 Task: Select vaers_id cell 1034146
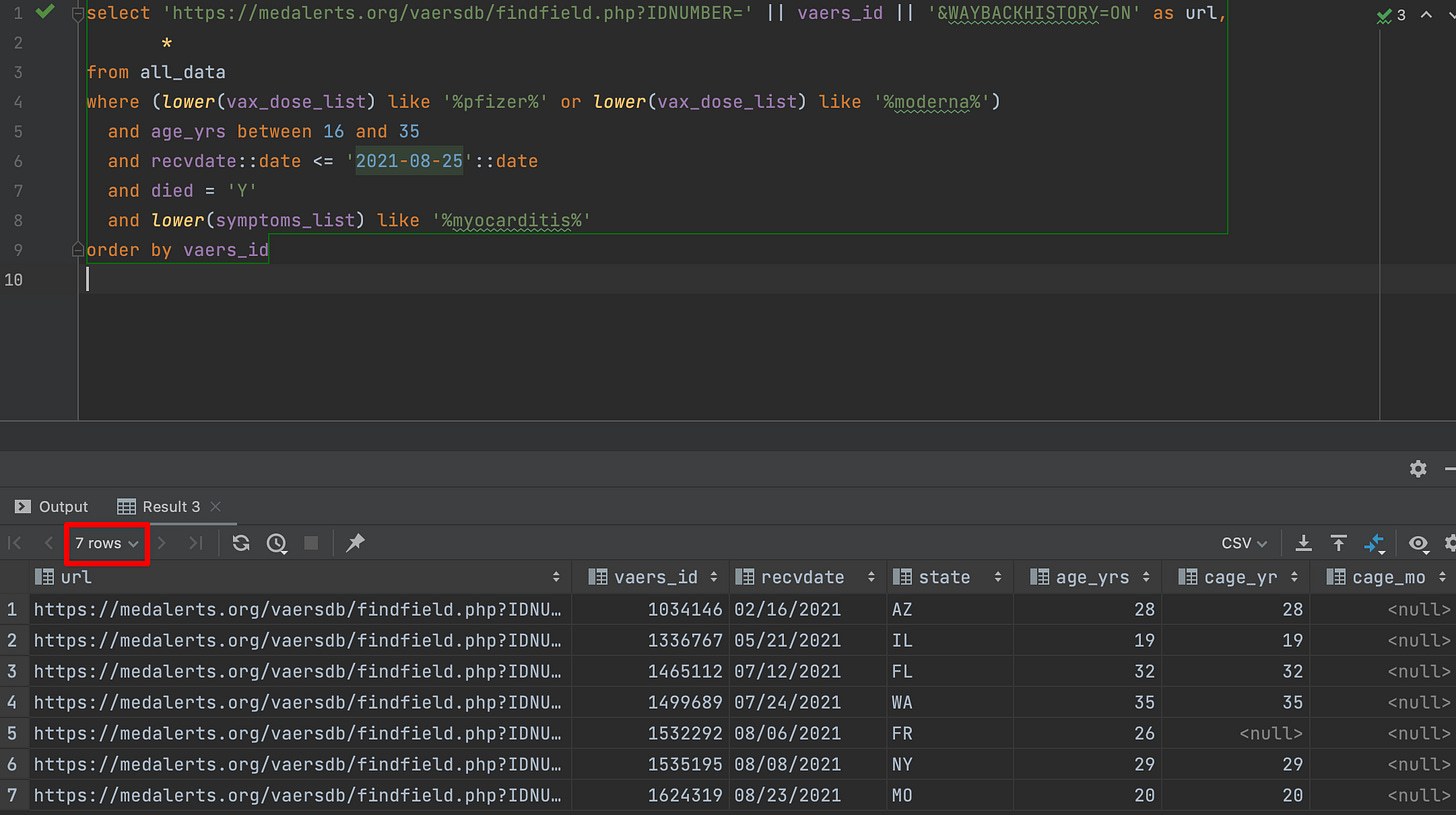pyautogui.click(x=651, y=609)
